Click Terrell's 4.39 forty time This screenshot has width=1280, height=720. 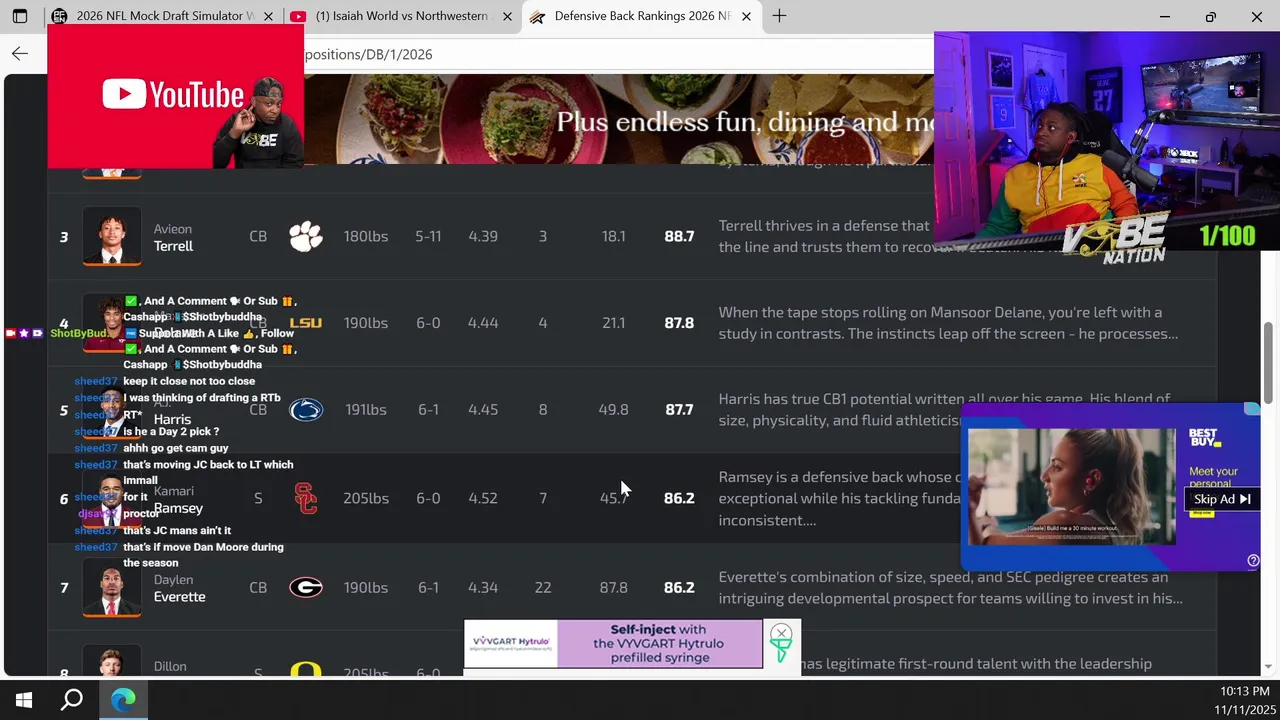click(483, 236)
